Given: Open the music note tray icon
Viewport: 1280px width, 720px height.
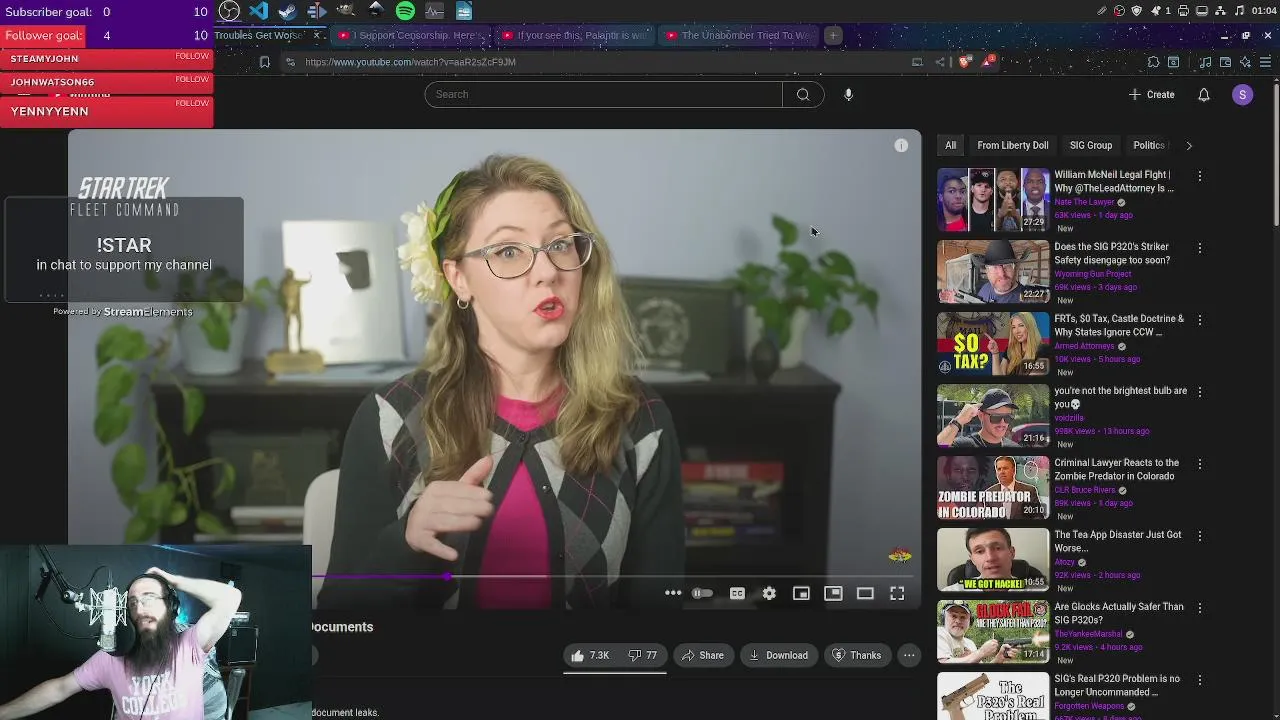Looking at the screenshot, I should [x=1240, y=11].
